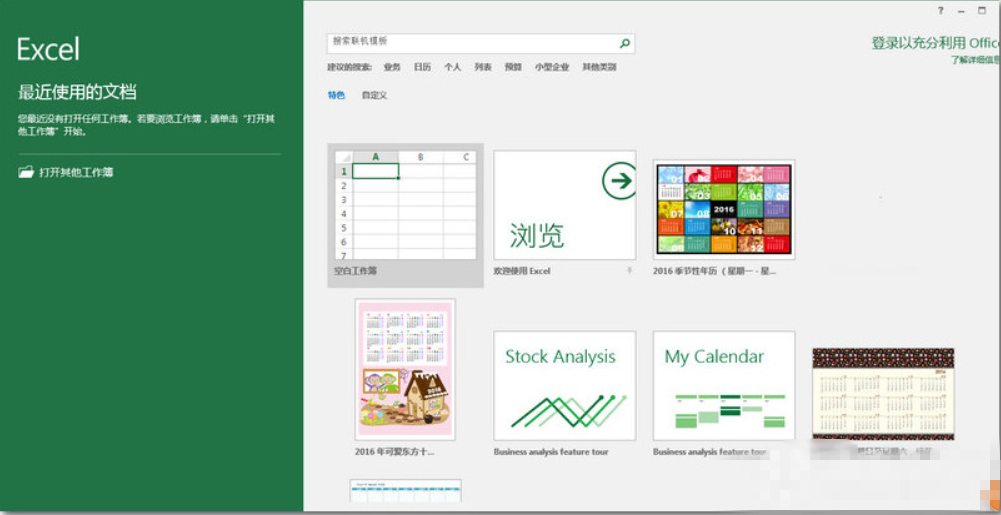Click 了解详细信息 link under sign-in
The image size is (1001, 515).
[x=975, y=60]
